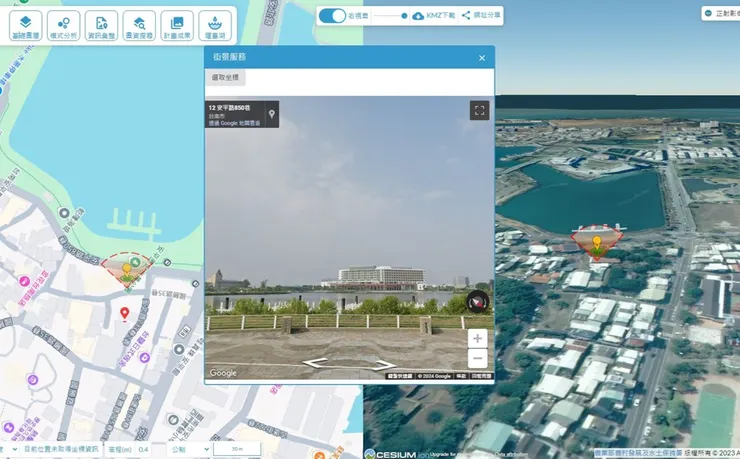Click the street view compass
The image size is (740, 459).
point(478,302)
